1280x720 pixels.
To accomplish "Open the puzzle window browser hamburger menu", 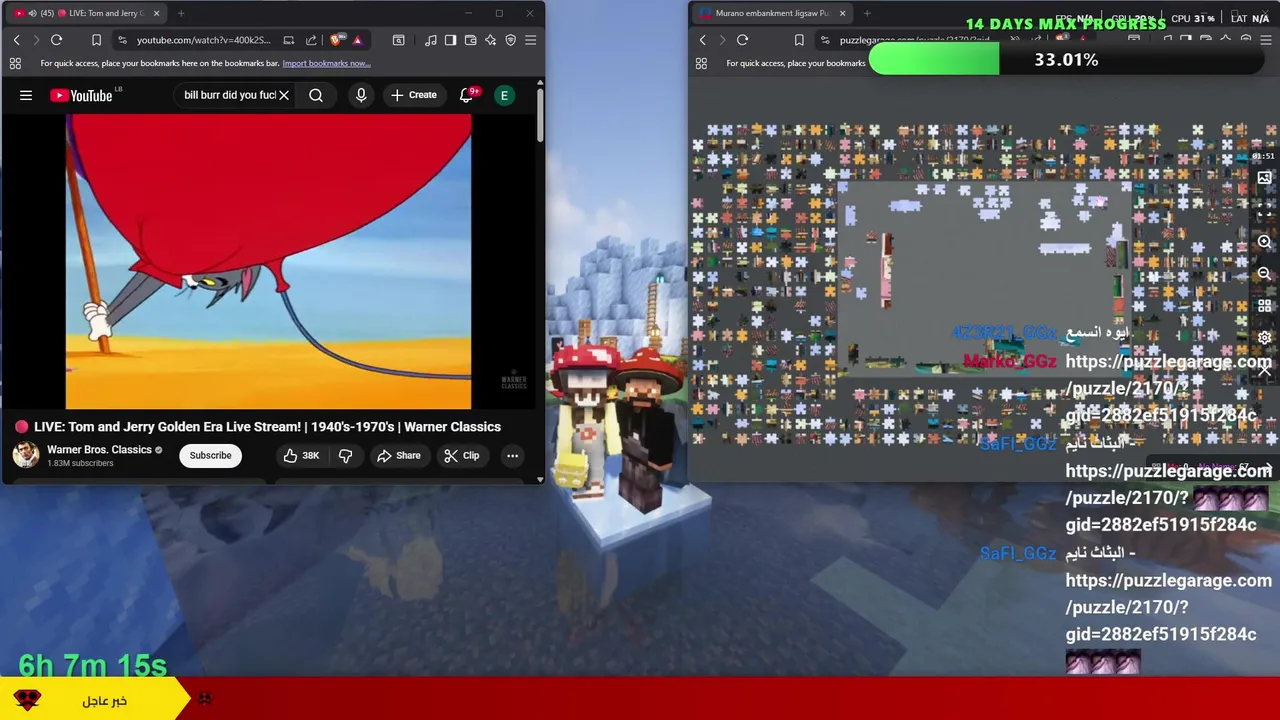I will pos(1266,40).
